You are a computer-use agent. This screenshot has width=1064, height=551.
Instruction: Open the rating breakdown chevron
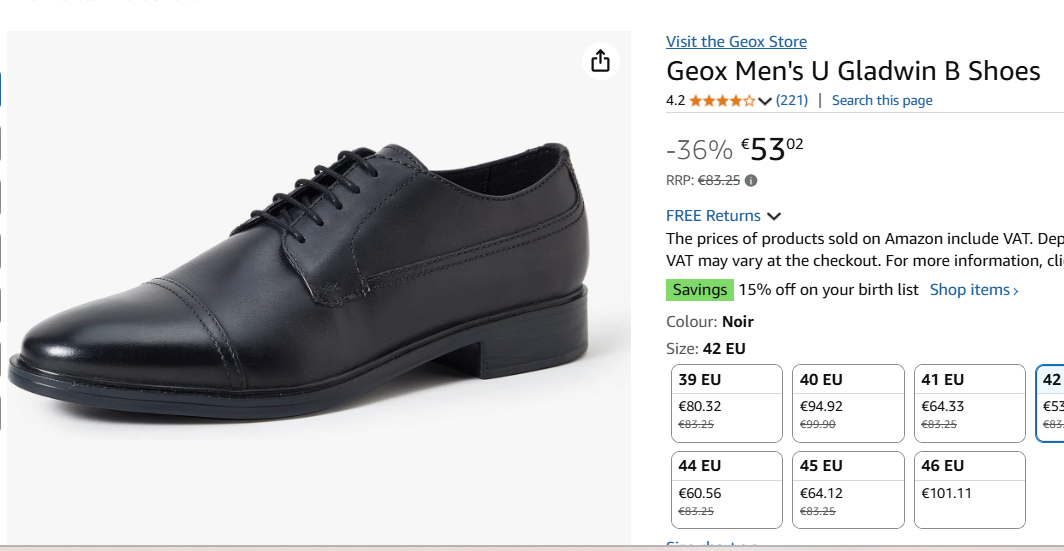[765, 101]
